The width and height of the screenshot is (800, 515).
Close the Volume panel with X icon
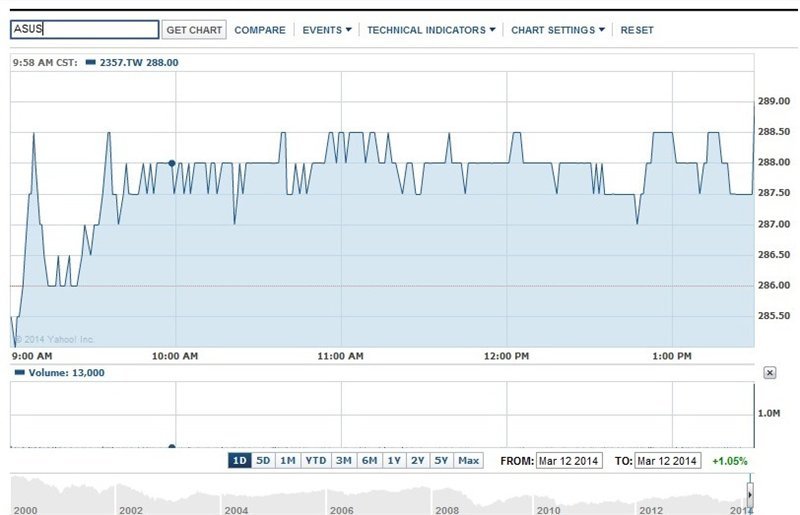(x=769, y=373)
